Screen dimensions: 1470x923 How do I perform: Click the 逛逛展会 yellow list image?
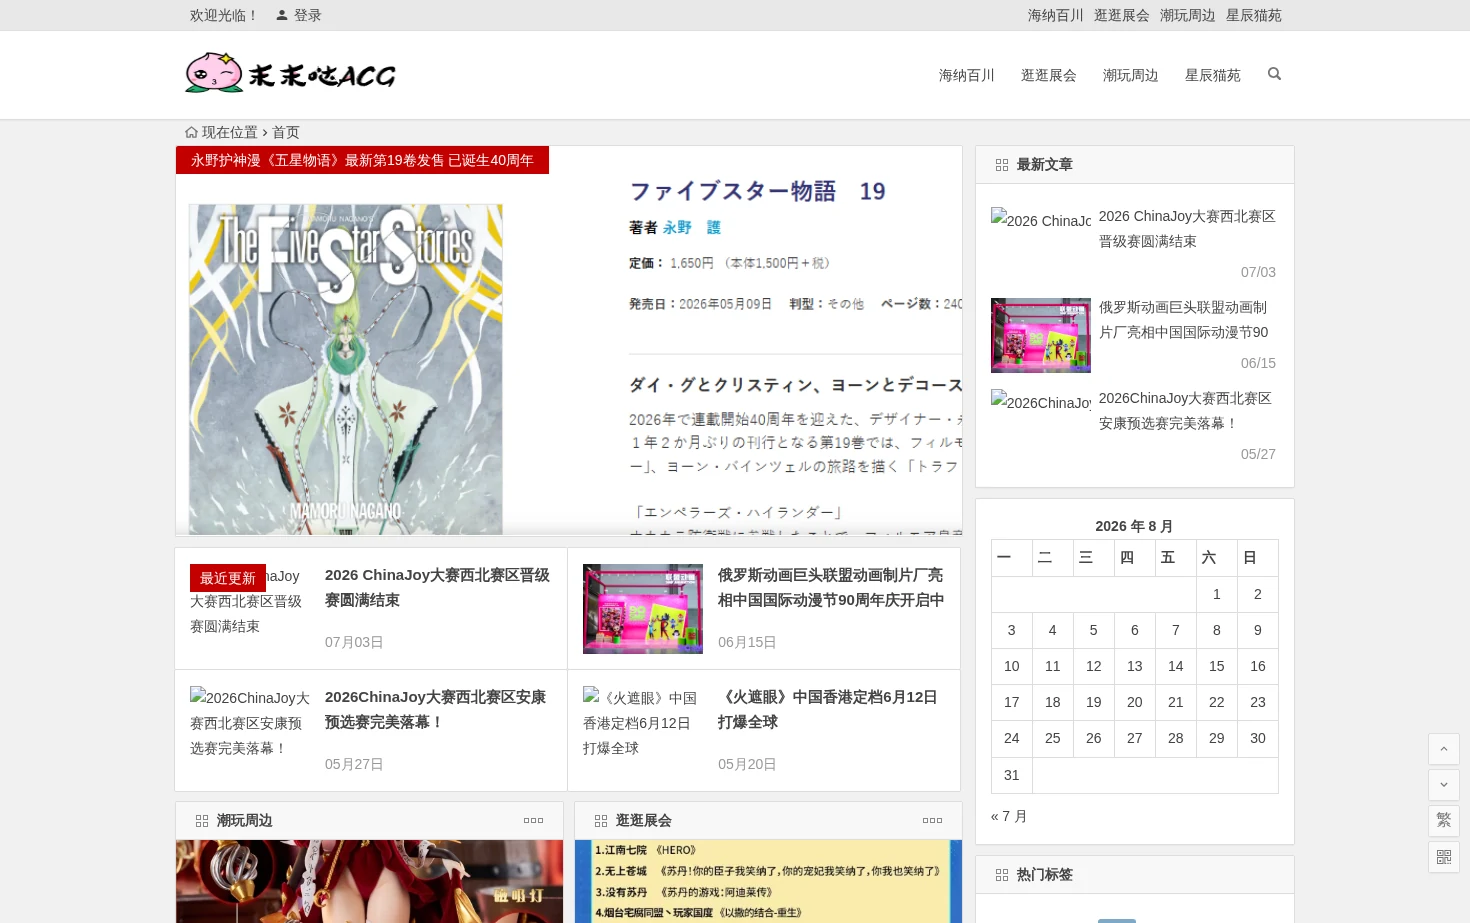[x=768, y=881]
